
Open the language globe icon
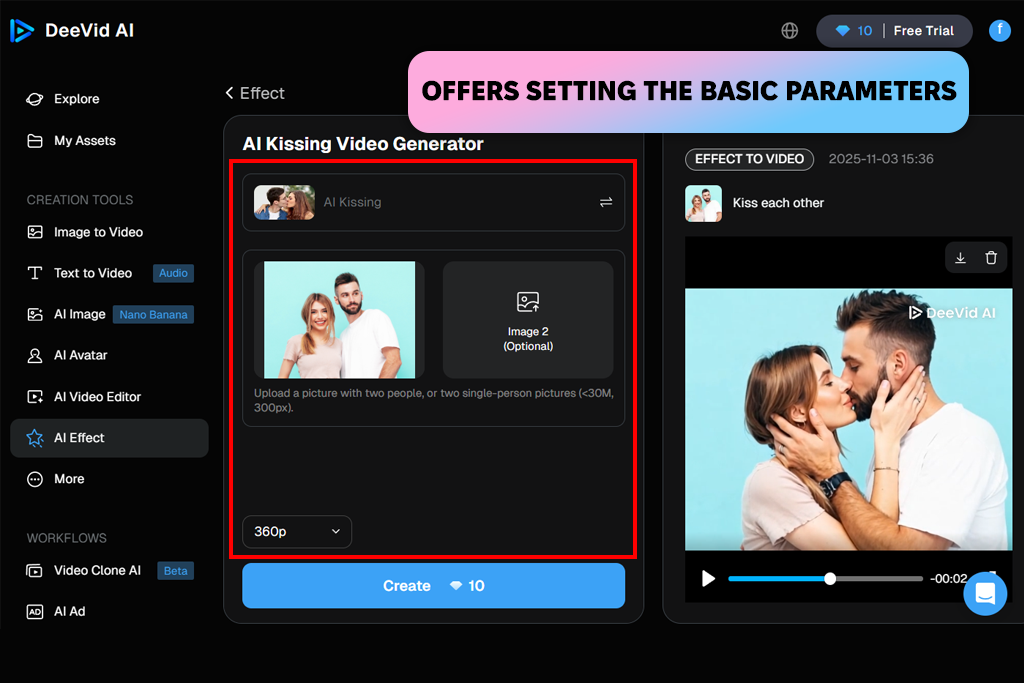tap(790, 31)
